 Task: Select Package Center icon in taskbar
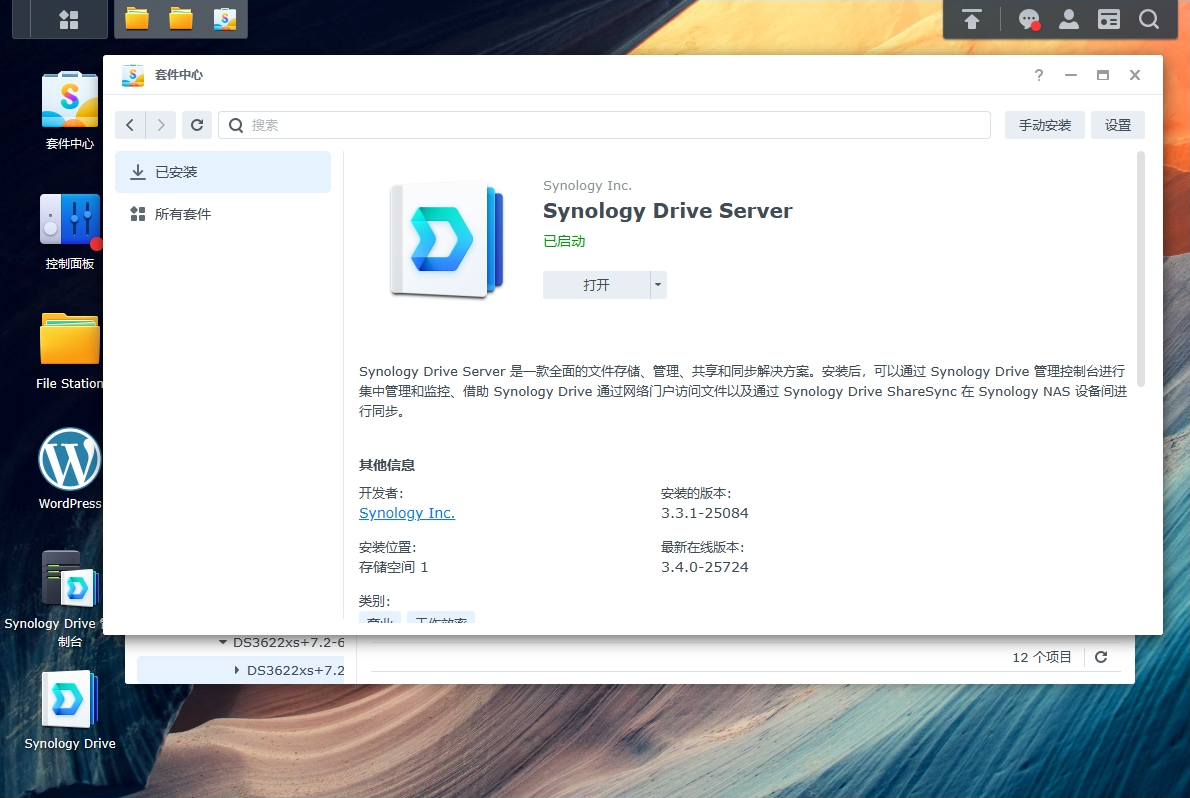click(225, 19)
